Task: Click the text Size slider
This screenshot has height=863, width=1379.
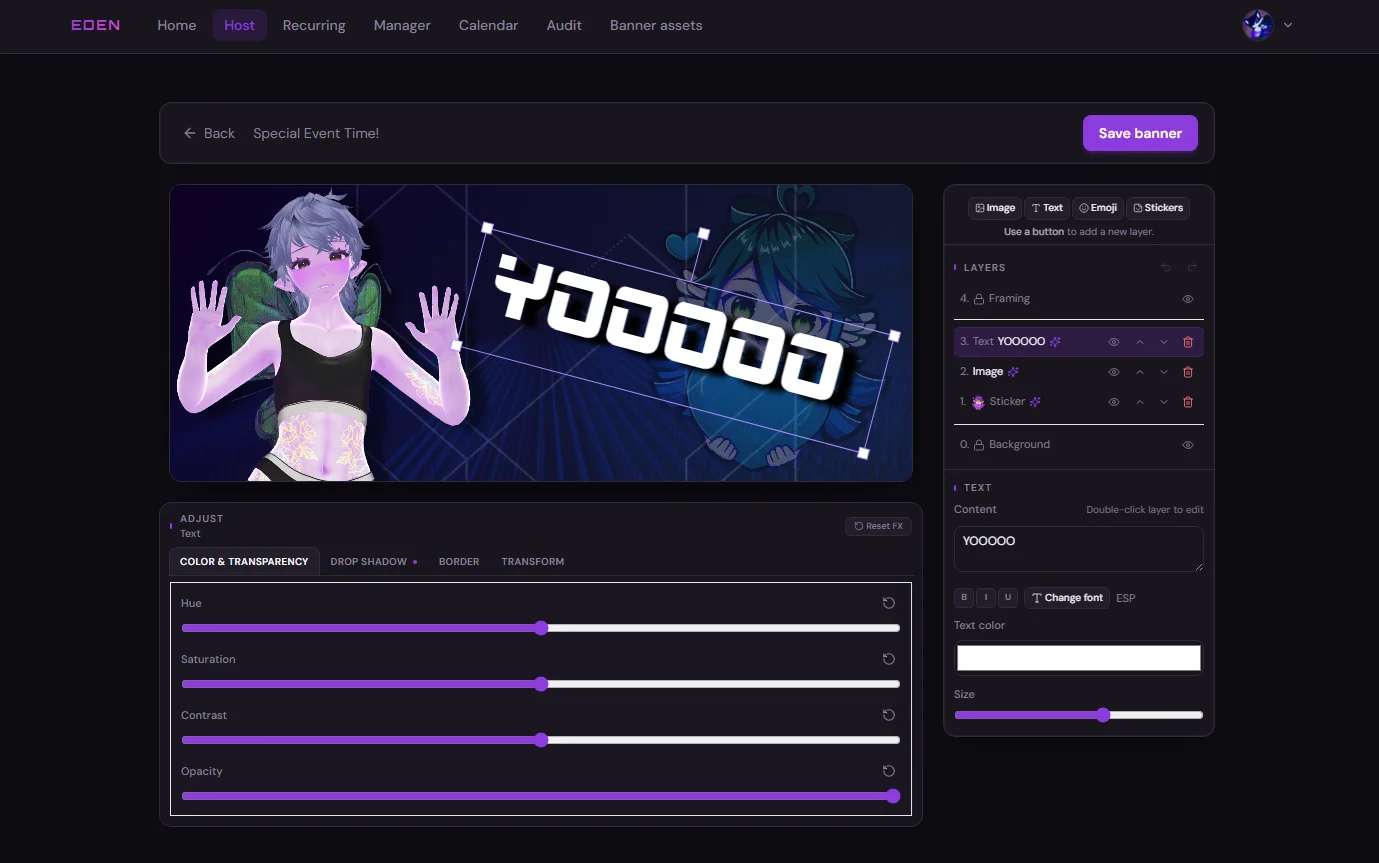Action: (1079, 715)
